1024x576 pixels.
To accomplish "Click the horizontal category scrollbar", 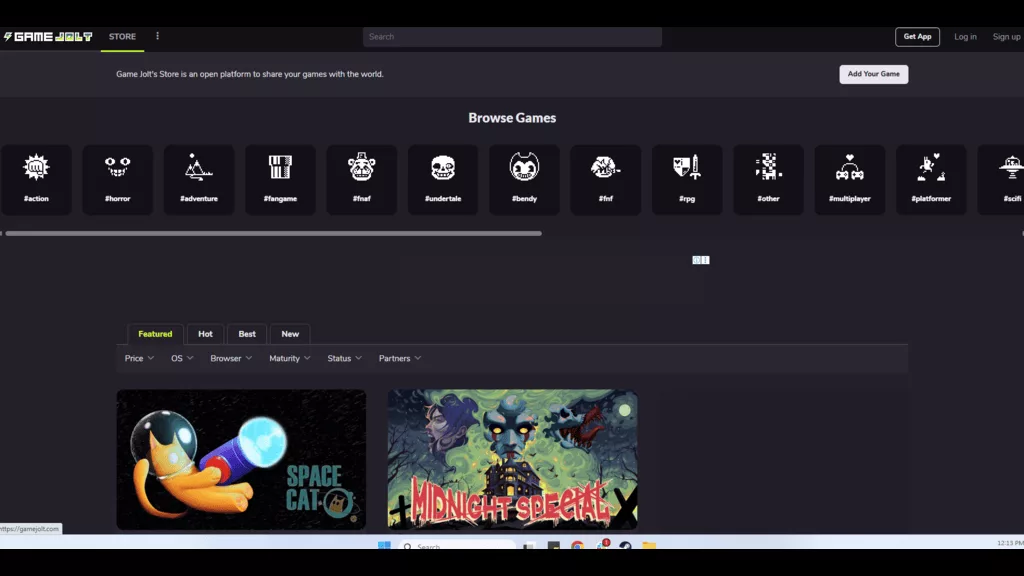I will coord(273,233).
